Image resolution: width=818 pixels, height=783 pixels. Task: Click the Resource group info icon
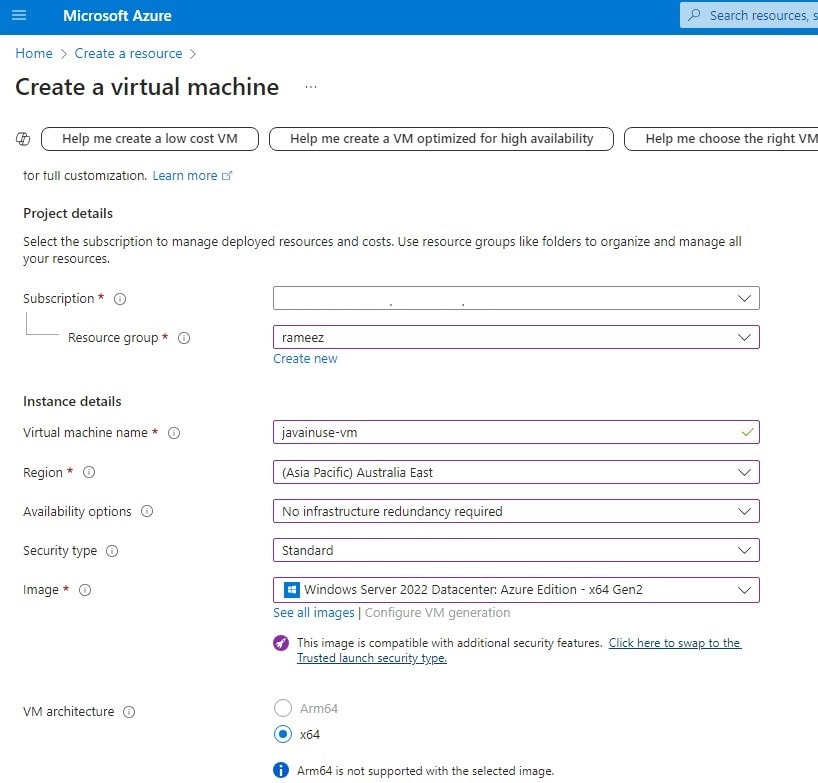pos(184,338)
